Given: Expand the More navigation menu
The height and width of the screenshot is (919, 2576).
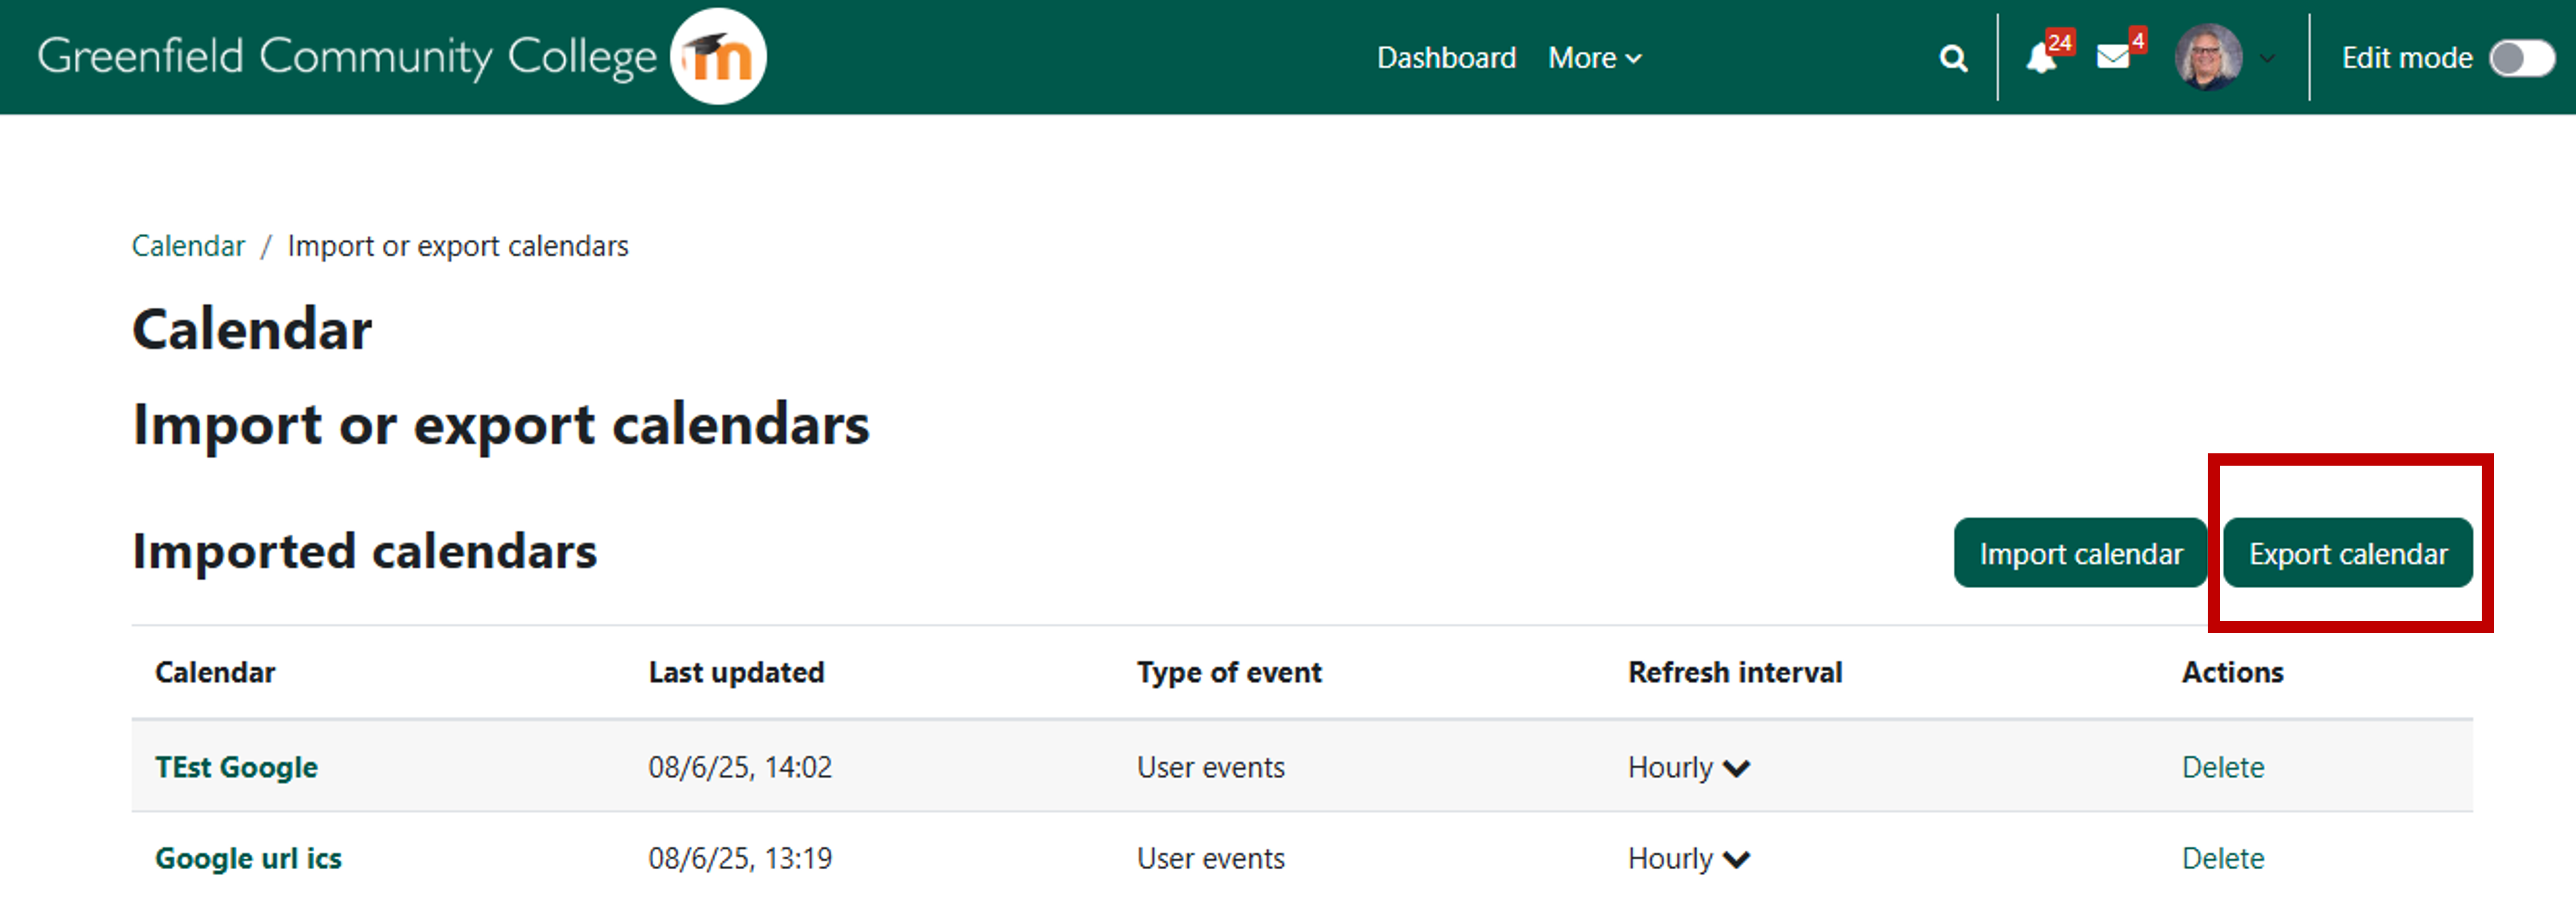Looking at the screenshot, I should pos(1593,58).
